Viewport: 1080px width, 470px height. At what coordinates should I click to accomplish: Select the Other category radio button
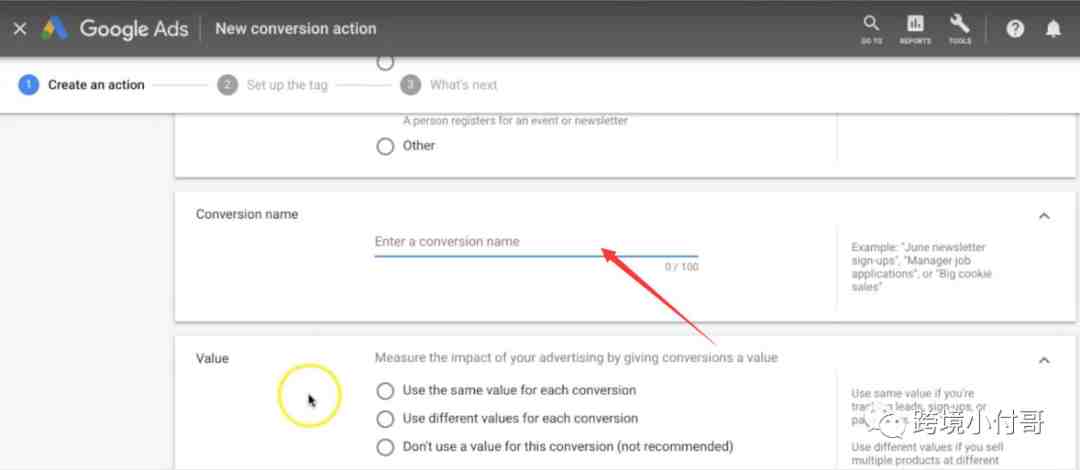pyautogui.click(x=385, y=146)
